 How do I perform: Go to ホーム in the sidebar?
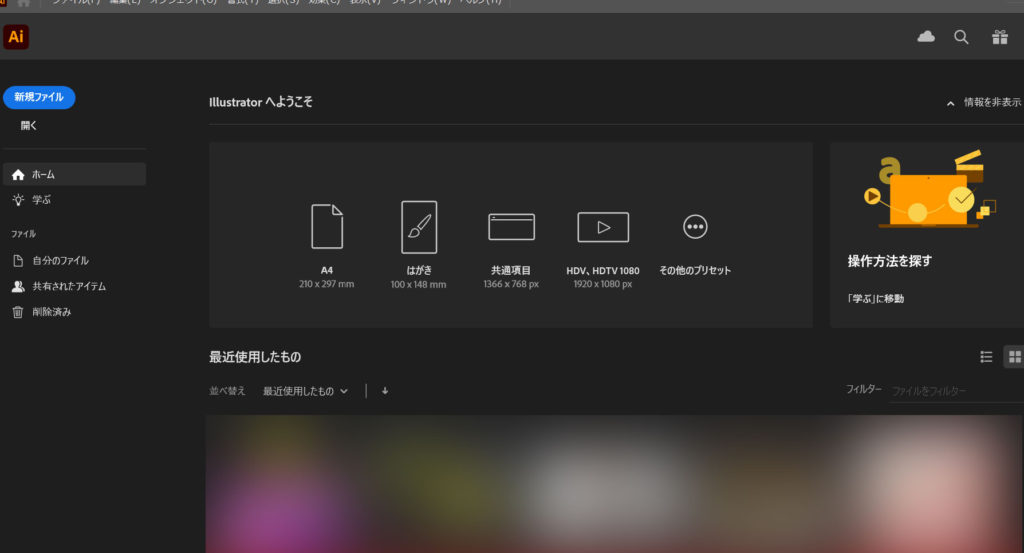click(x=74, y=174)
